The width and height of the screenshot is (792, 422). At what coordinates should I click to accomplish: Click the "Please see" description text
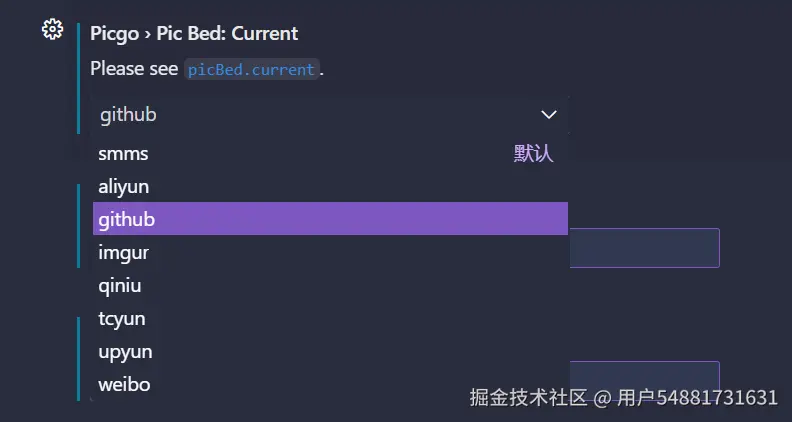point(135,70)
